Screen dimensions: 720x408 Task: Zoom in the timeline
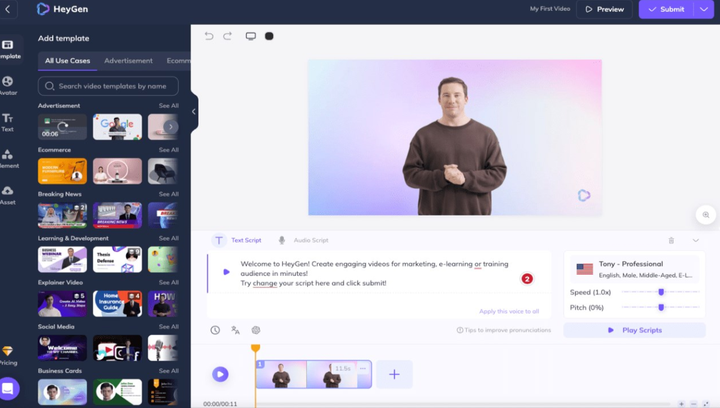pos(681,404)
